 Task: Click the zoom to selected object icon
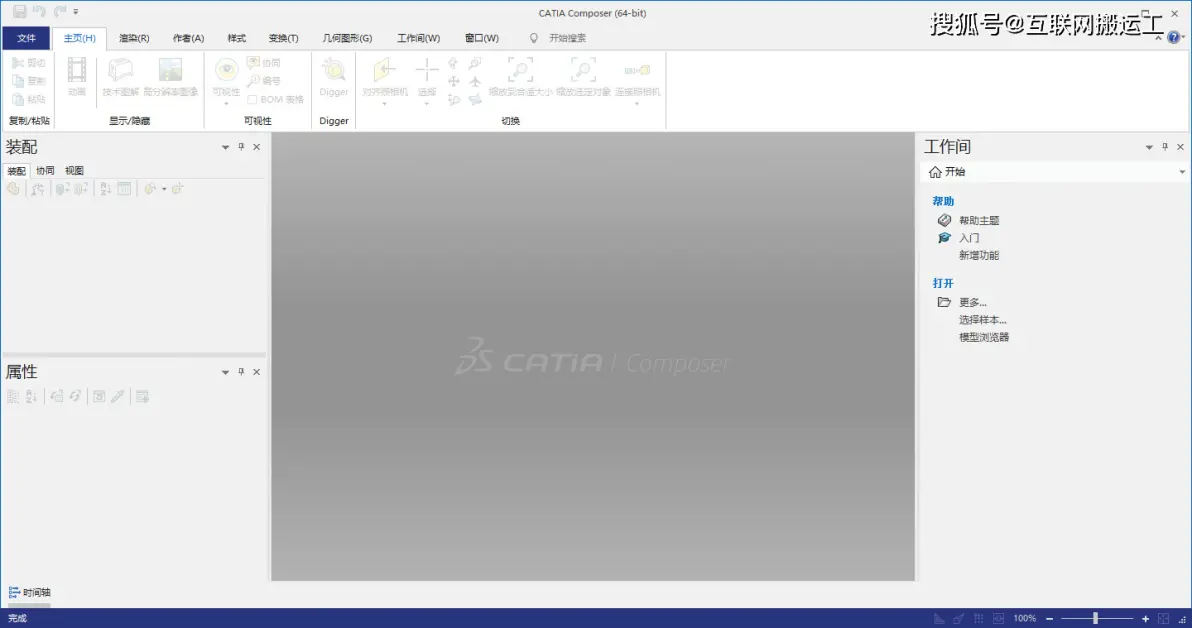[583, 70]
